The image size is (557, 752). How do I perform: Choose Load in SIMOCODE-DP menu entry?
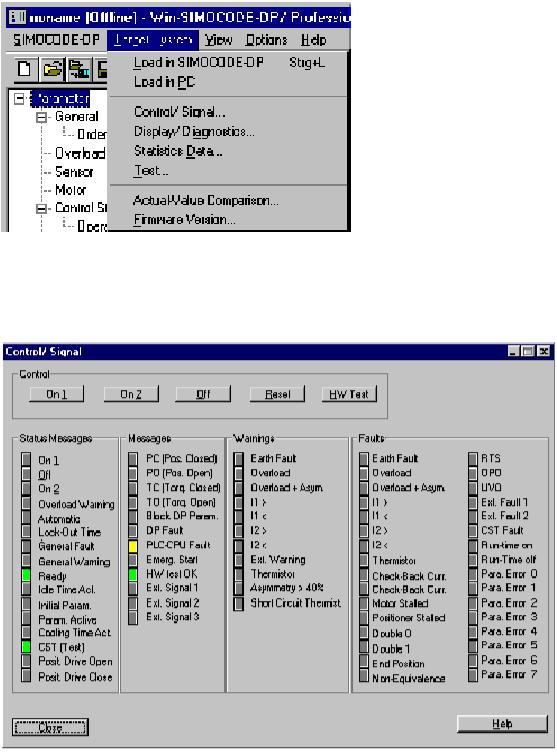[228, 62]
